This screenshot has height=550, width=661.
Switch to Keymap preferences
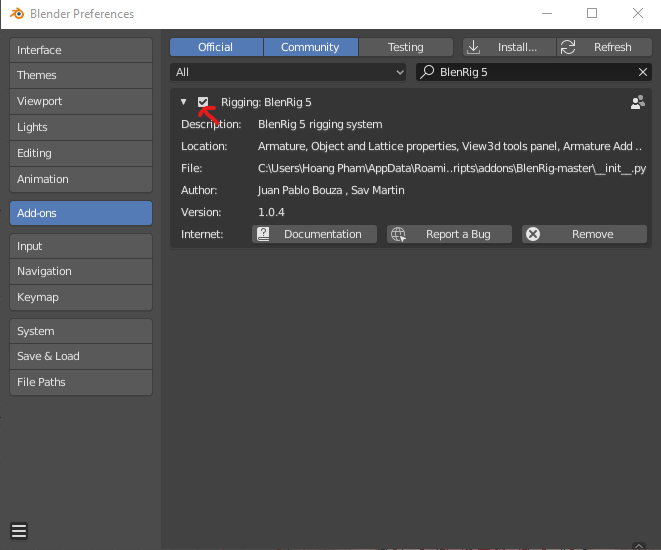(81, 298)
